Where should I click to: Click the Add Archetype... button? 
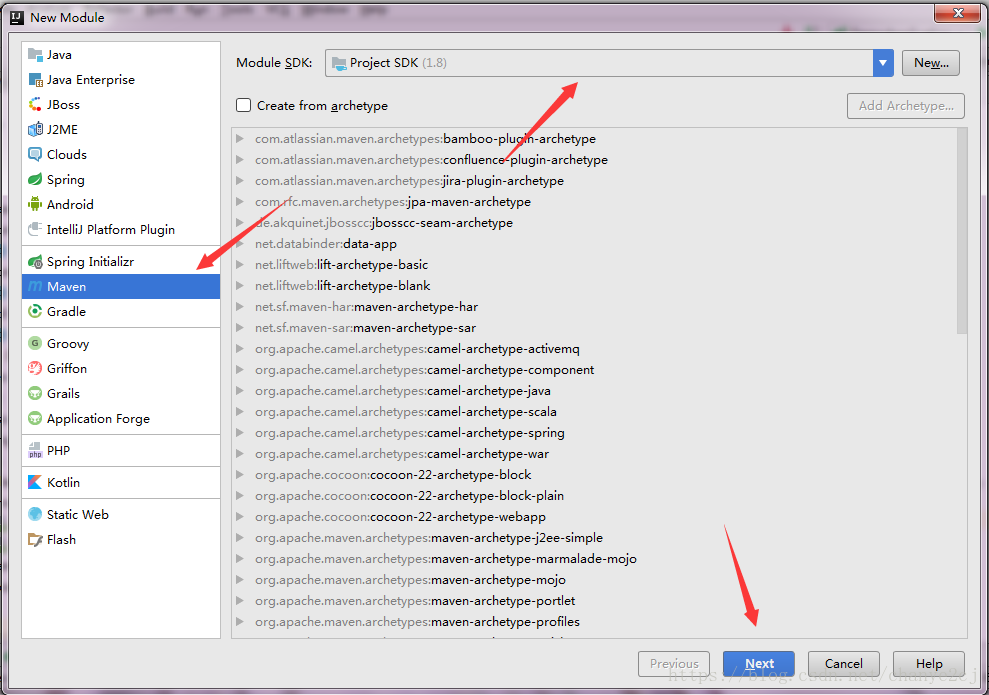point(906,106)
